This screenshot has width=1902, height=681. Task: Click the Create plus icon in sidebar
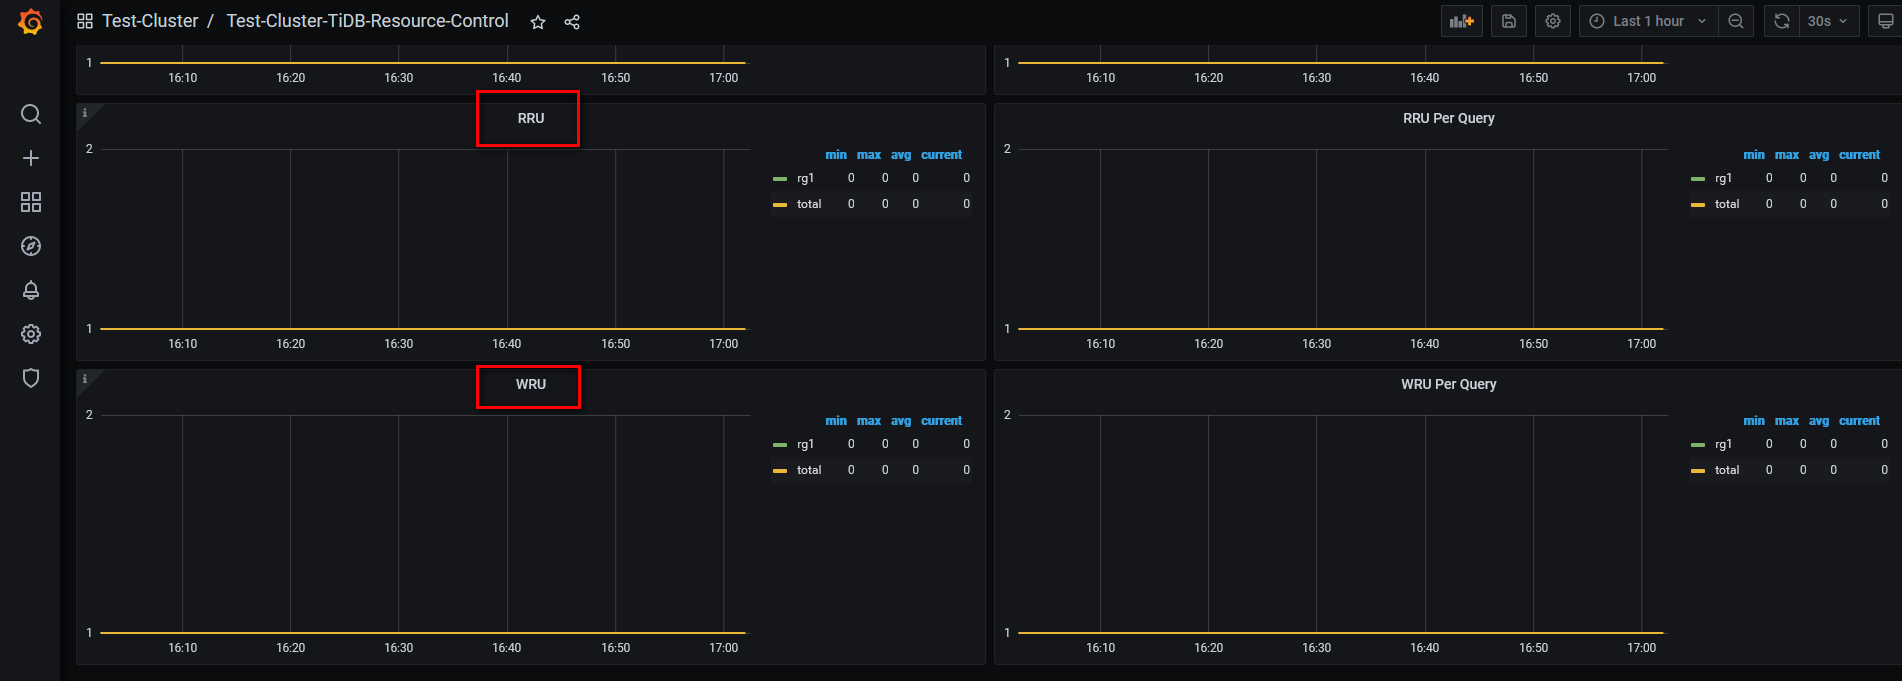[31, 158]
